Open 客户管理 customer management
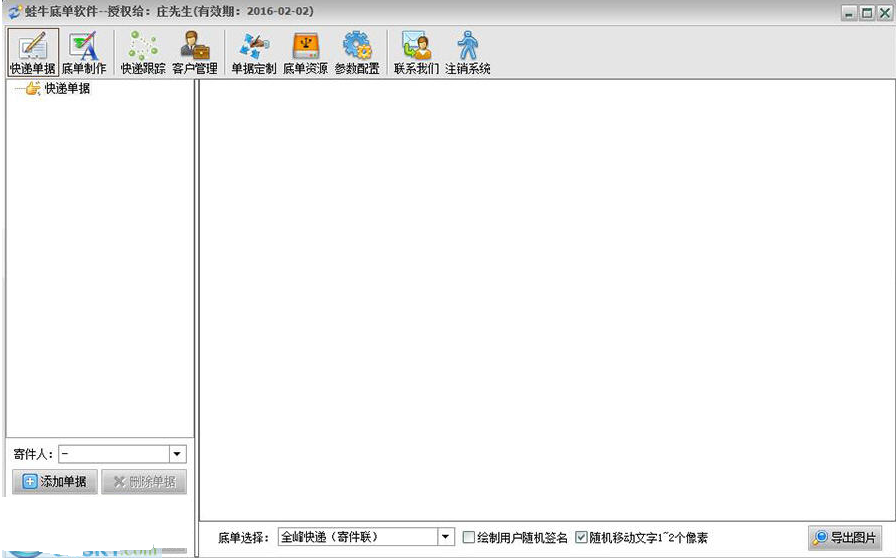The width and height of the screenshot is (896, 558). (x=194, y=52)
